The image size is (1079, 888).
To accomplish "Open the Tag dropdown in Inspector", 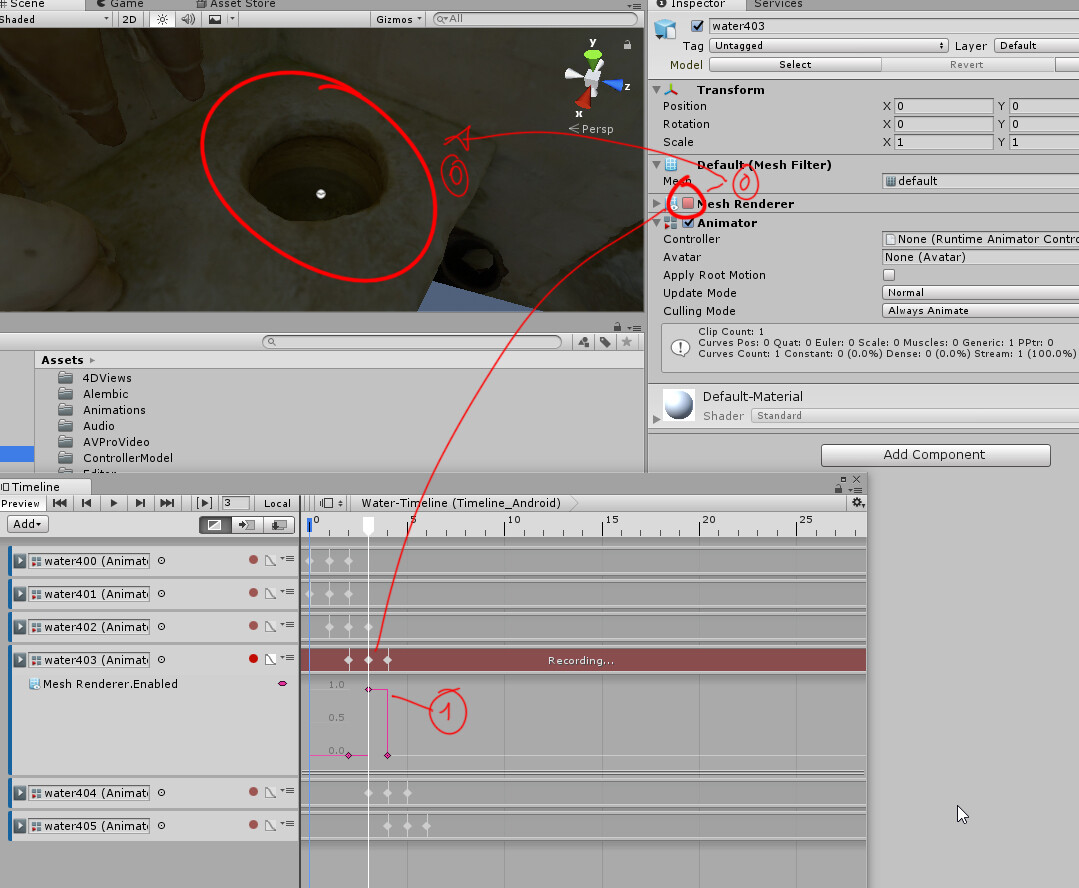I will 827,45.
